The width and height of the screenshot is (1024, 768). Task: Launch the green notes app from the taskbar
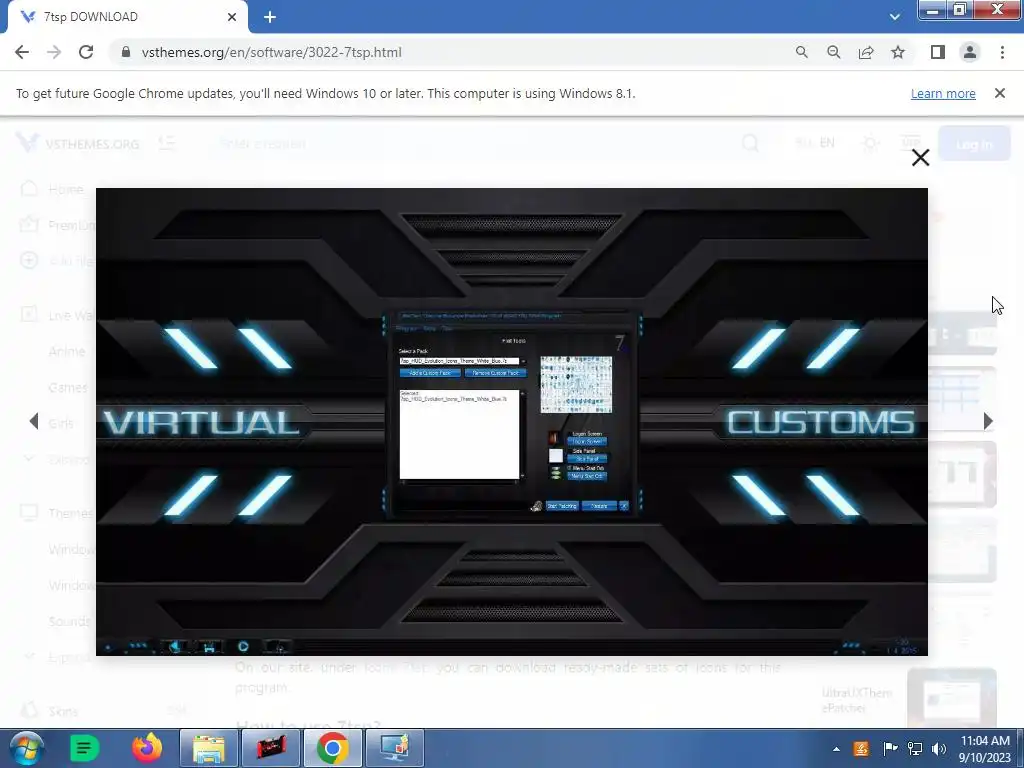pos(84,748)
